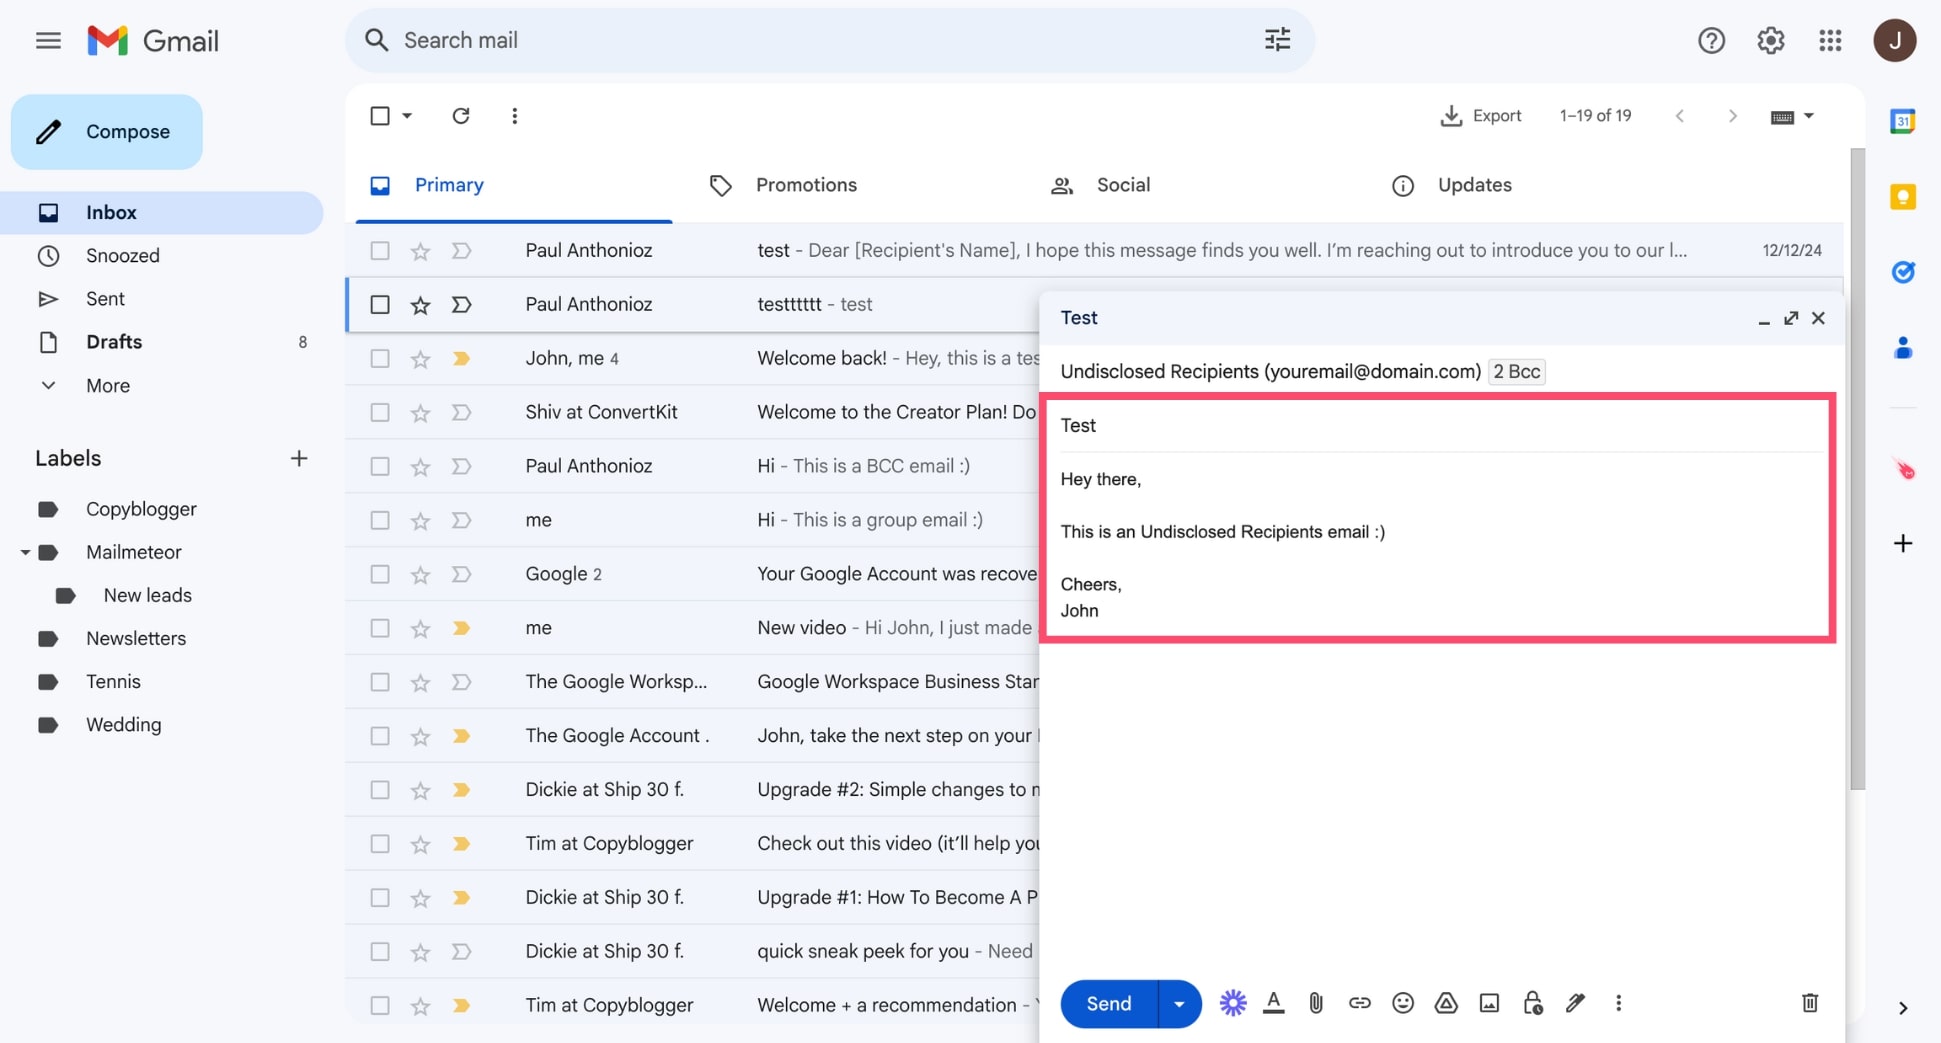Open search options filter icon

point(1277,40)
